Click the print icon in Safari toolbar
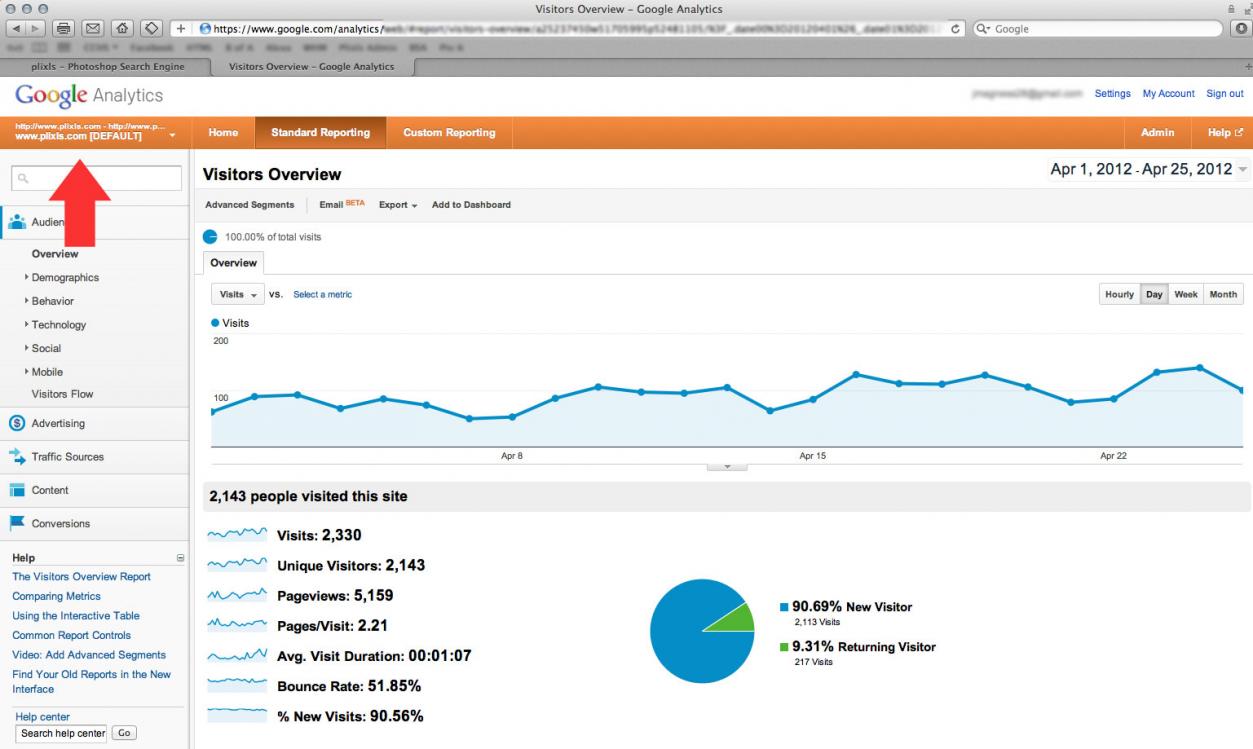The height and width of the screenshot is (749, 1253). (63, 29)
